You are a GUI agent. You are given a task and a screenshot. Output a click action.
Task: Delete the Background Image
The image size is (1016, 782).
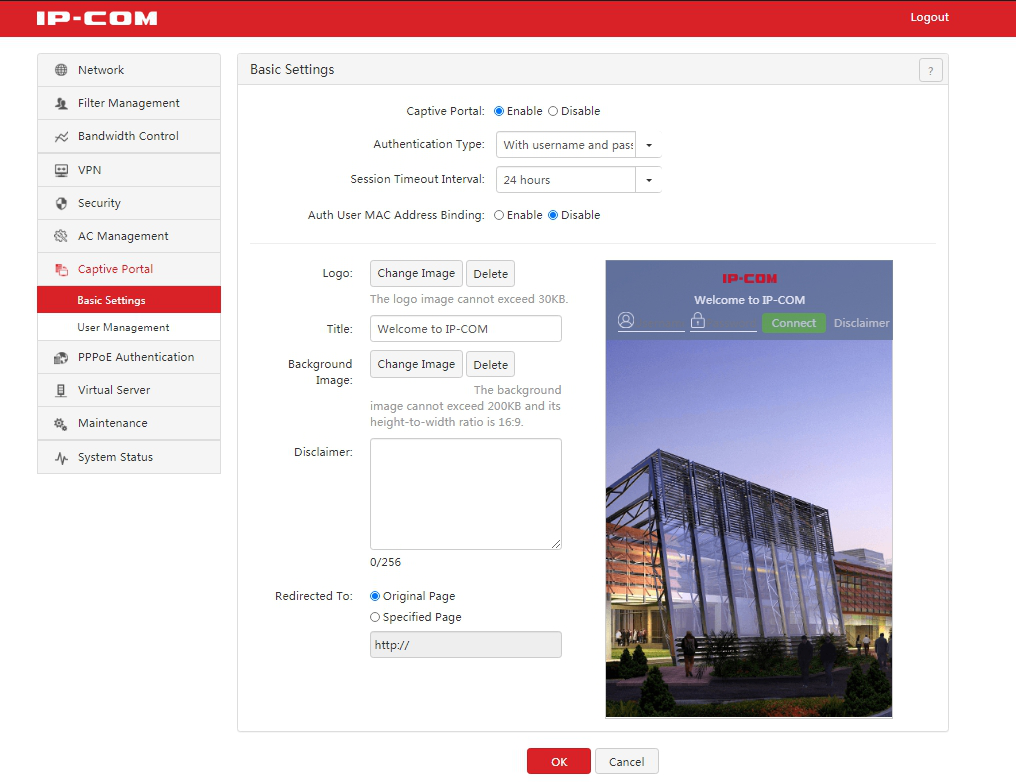[491, 364]
